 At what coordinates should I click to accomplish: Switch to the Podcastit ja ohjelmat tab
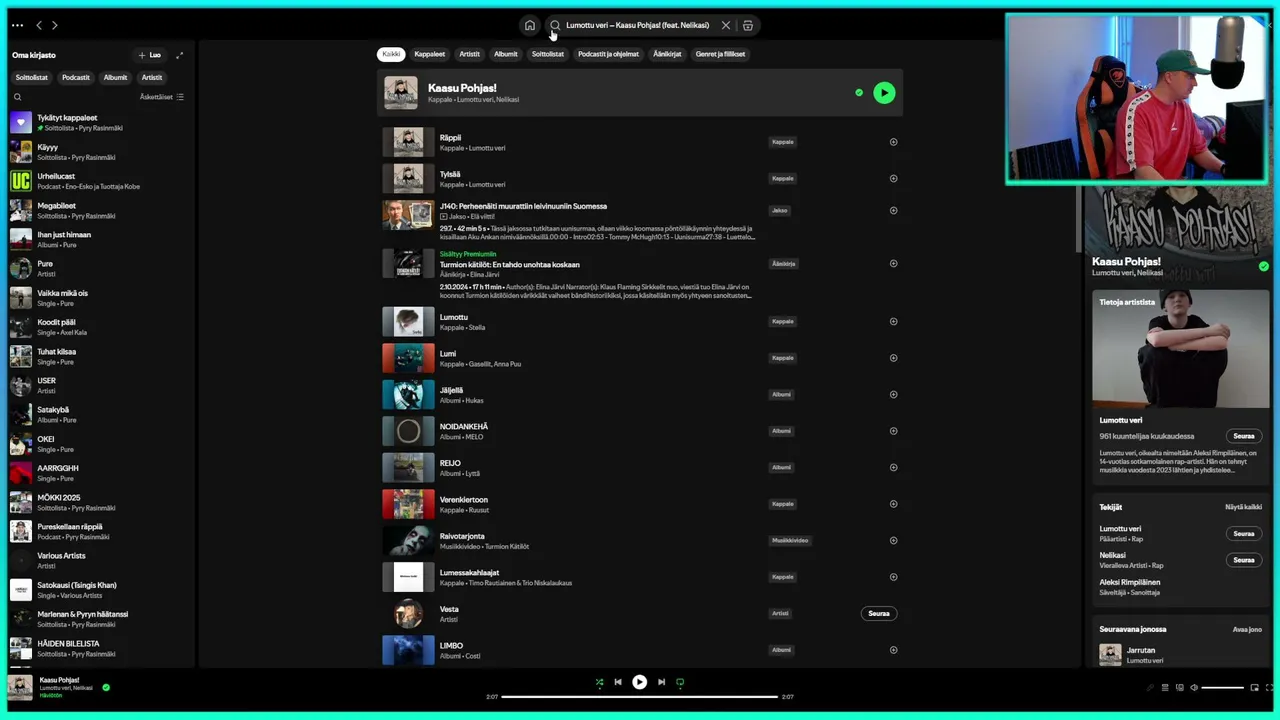tap(608, 54)
